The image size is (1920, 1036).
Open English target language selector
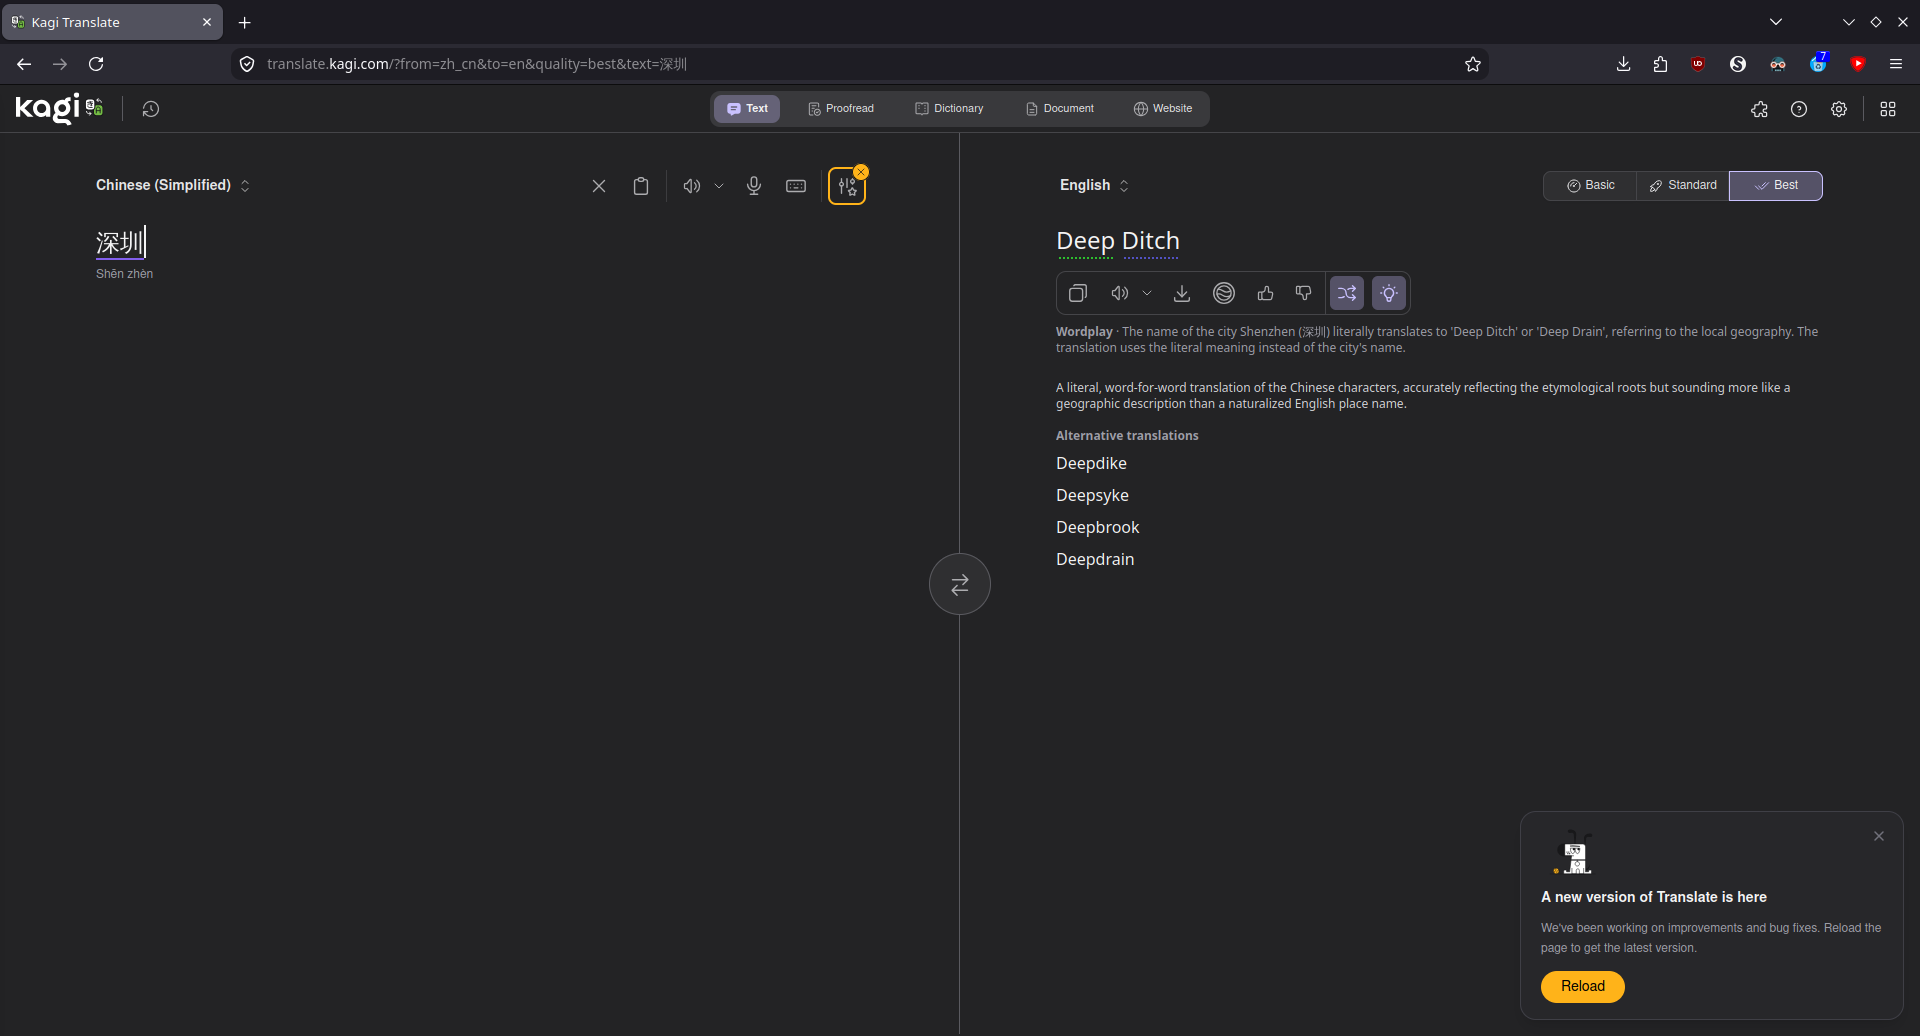[x=1095, y=185]
